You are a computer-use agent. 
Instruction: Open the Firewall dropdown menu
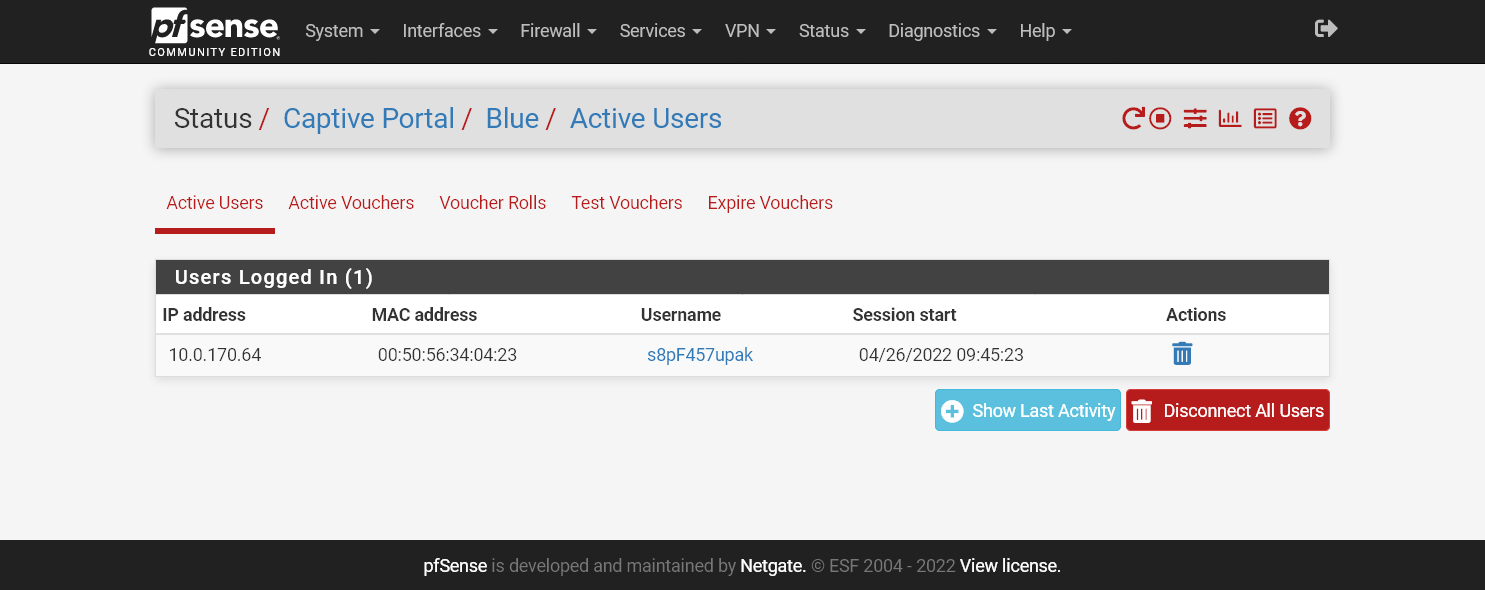[558, 31]
